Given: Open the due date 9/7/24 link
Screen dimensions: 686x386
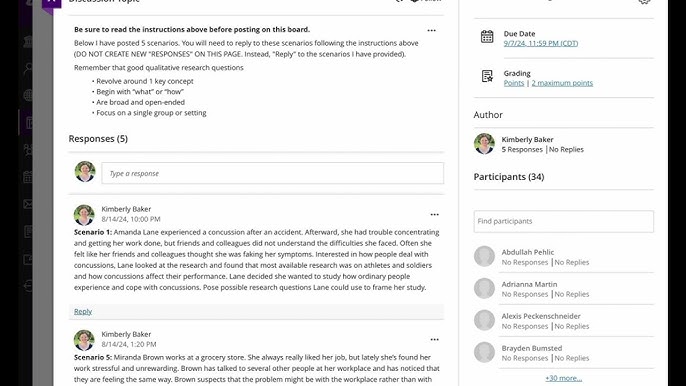Looking at the screenshot, I should click(x=541, y=43).
